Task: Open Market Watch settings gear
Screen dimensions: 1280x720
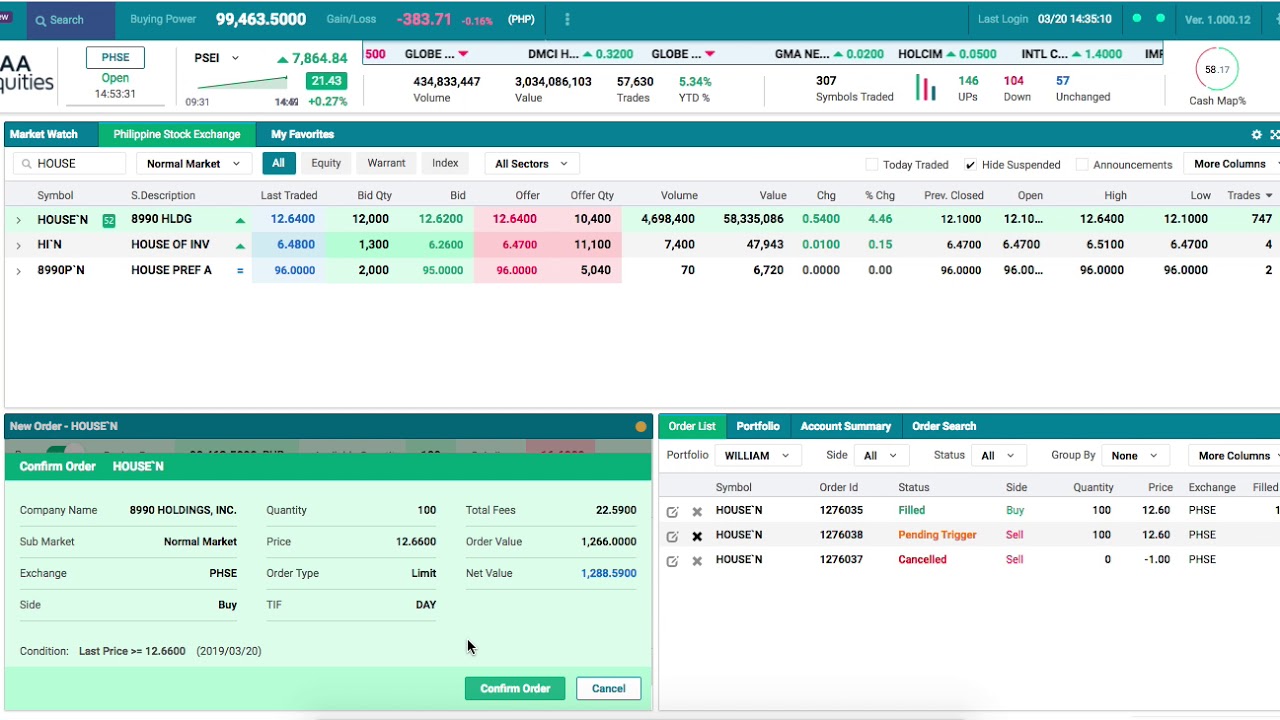Action: [x=1257, y=134]
